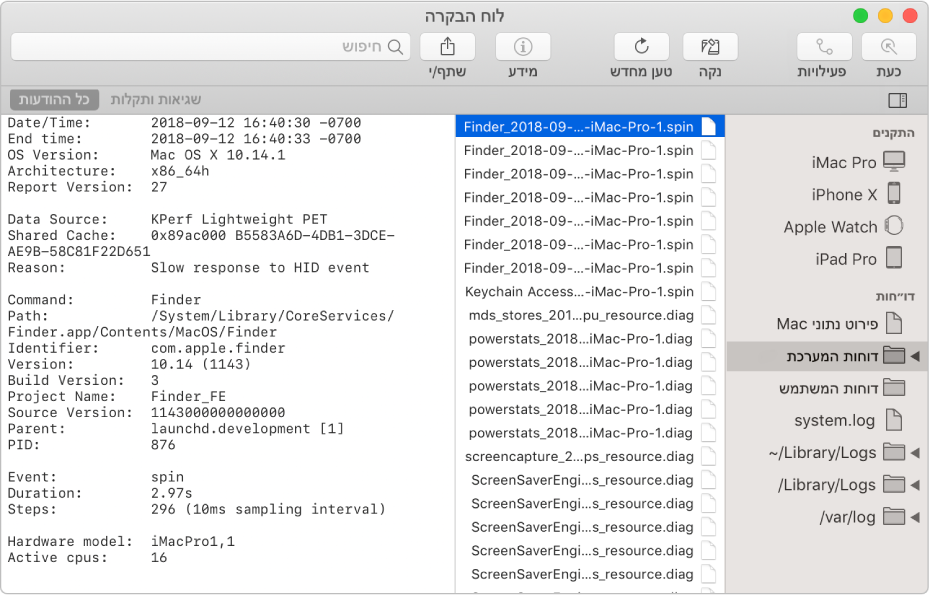The height and width of the screenshot is (596, 931).
Task: Click the iPhone X phone icon
Action: tap(894, 194)
